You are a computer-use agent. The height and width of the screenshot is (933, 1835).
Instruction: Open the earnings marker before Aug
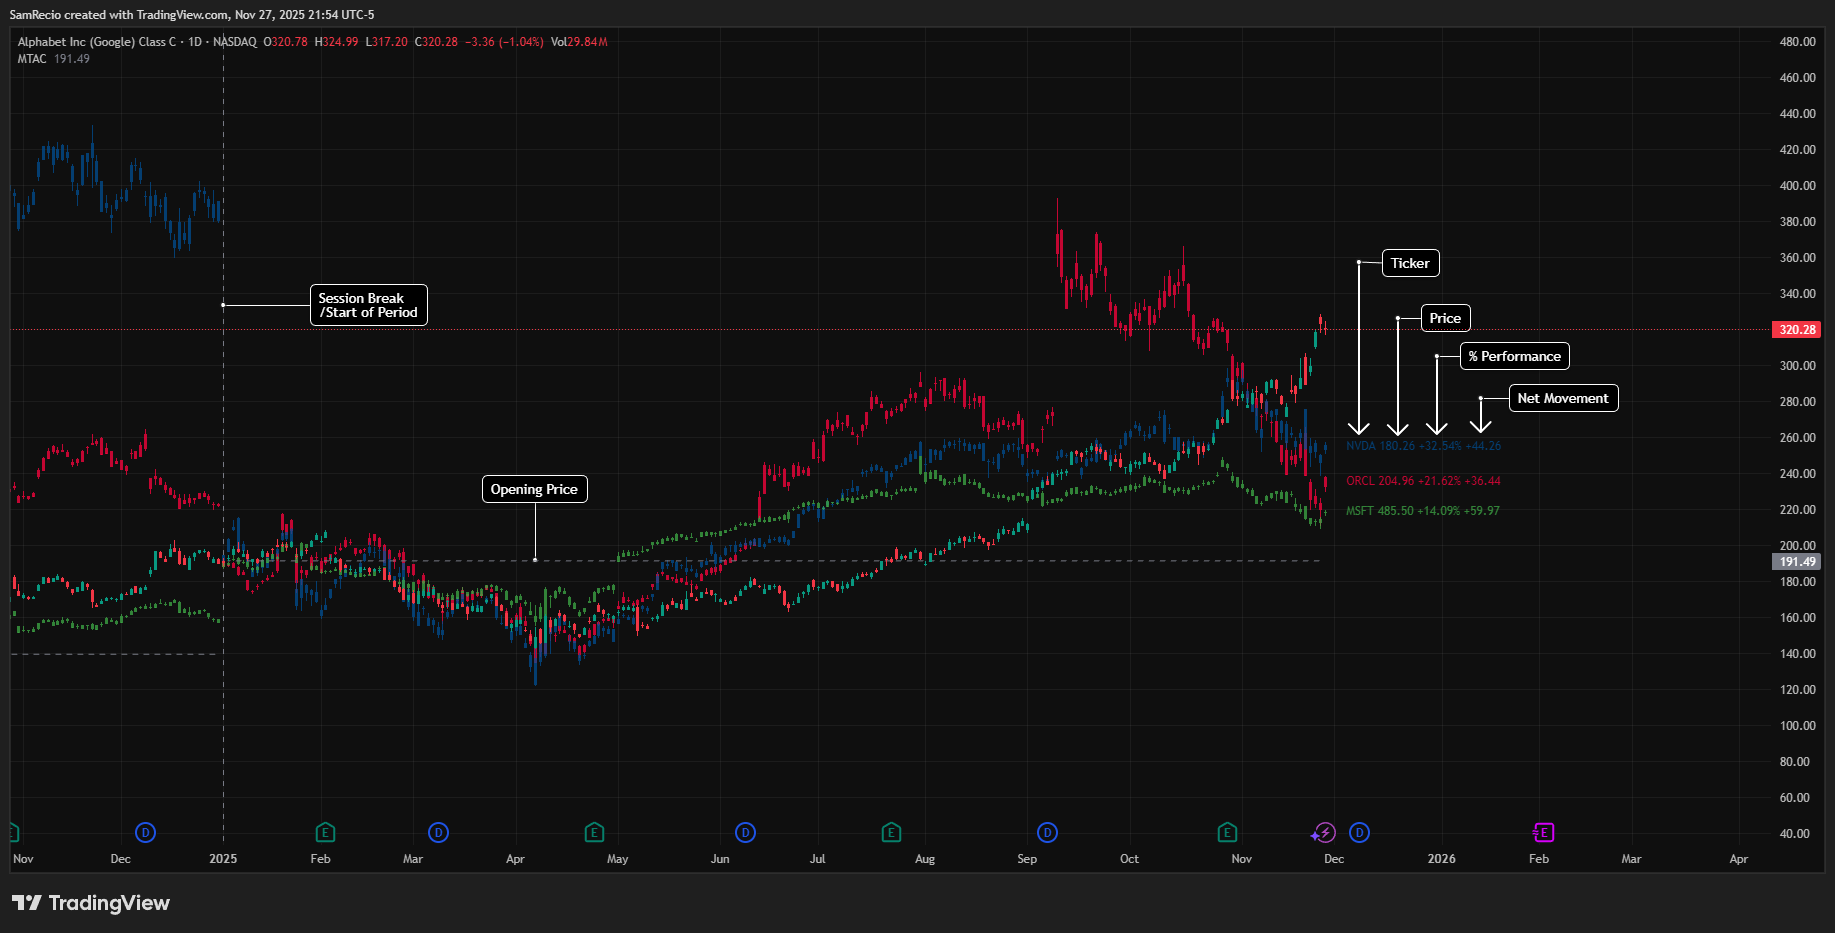pyautogui.click(x=891, y=832)
